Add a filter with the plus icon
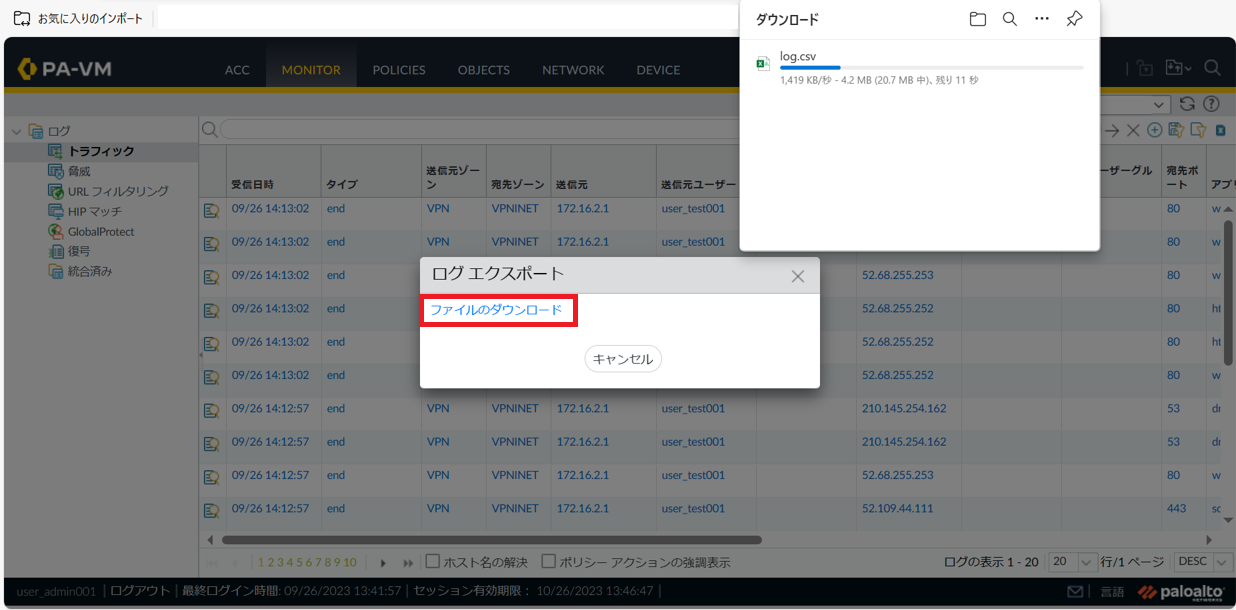This screenshot has height=610, width=1236. click(1154, 131)
